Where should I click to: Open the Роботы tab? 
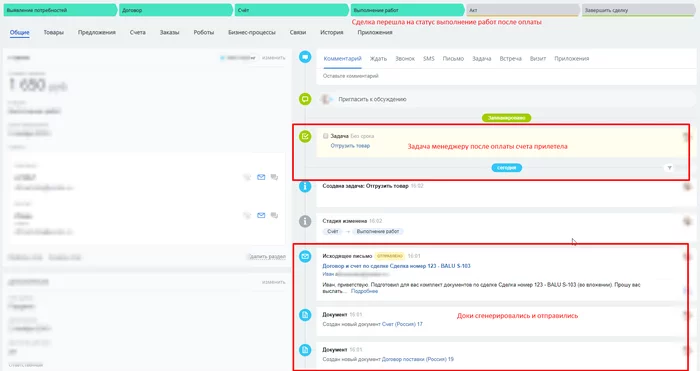point(204,32)
